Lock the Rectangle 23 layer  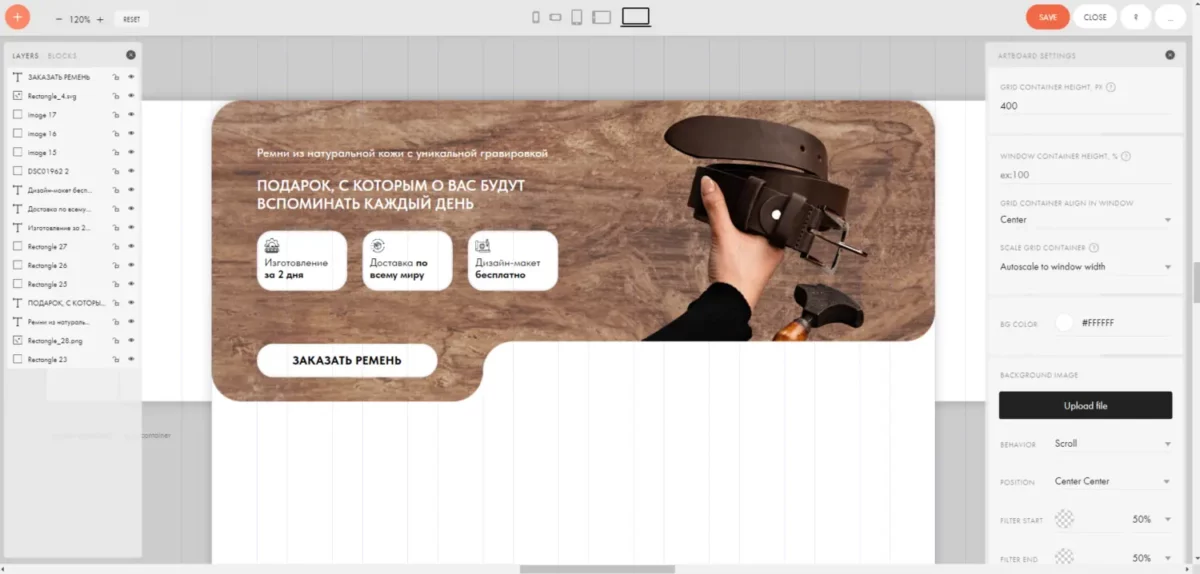pyautogui.click(x=116, y=359)
